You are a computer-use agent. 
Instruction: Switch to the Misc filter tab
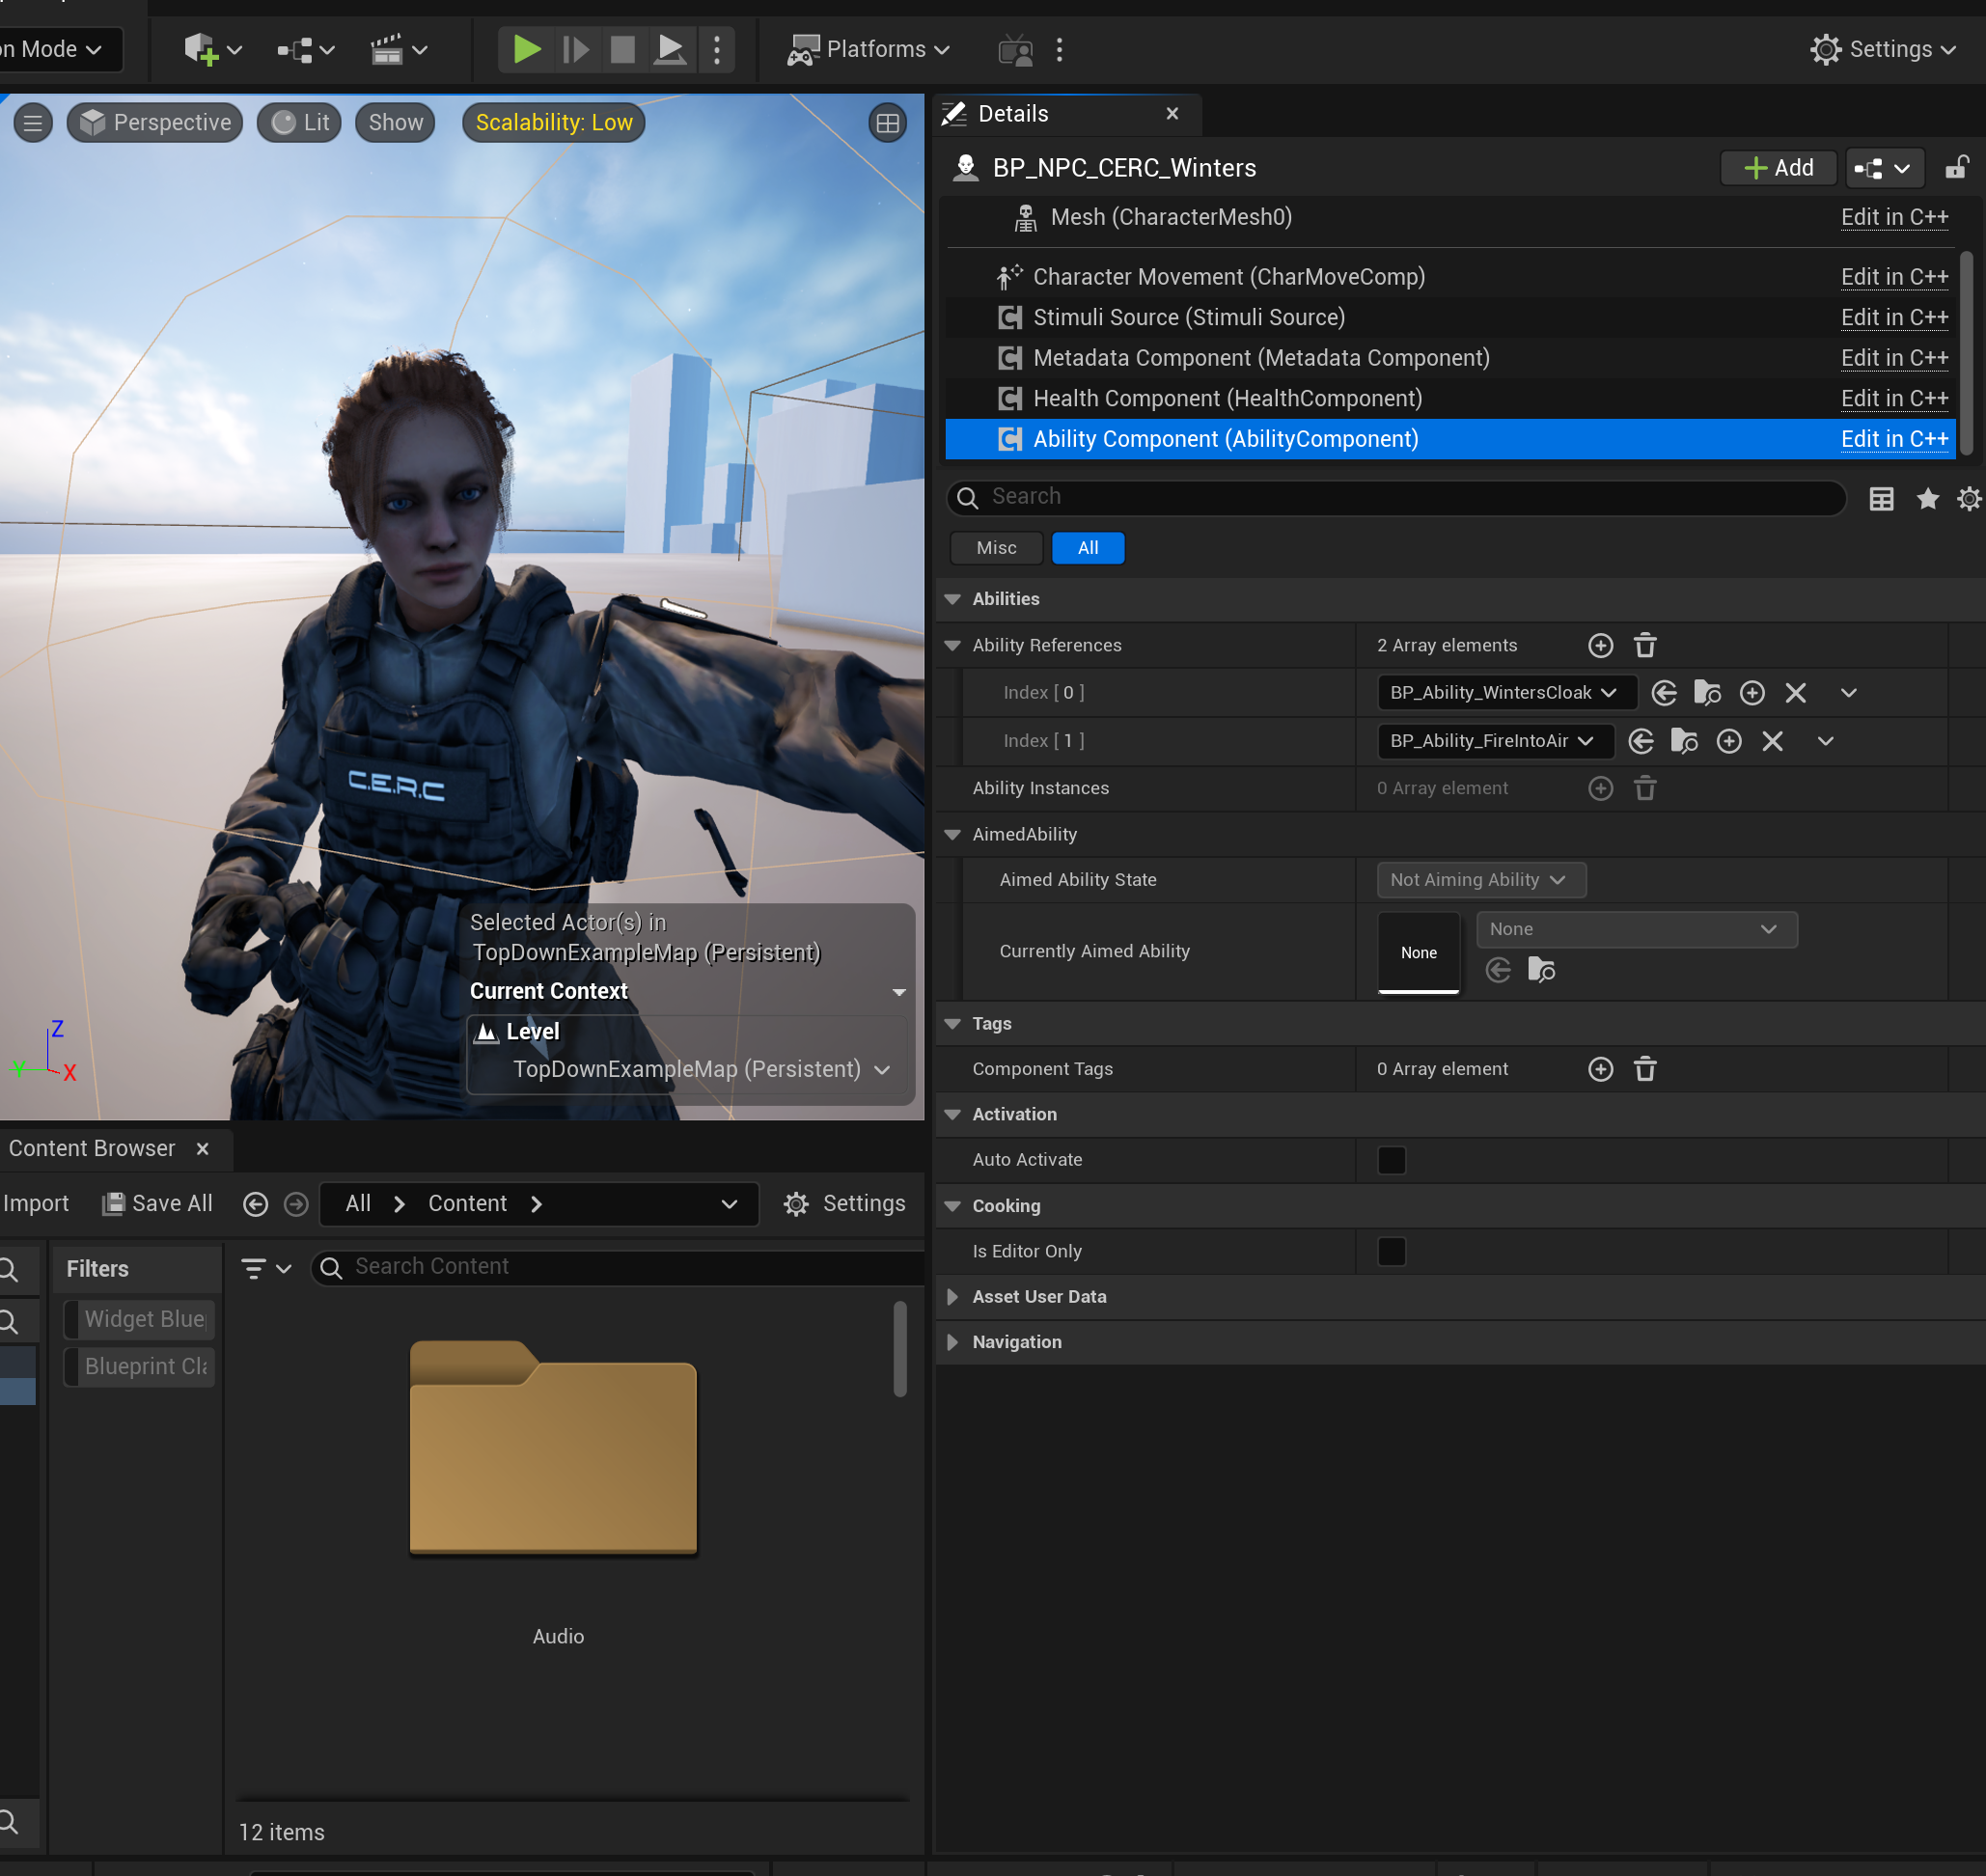tap(996, 548)
